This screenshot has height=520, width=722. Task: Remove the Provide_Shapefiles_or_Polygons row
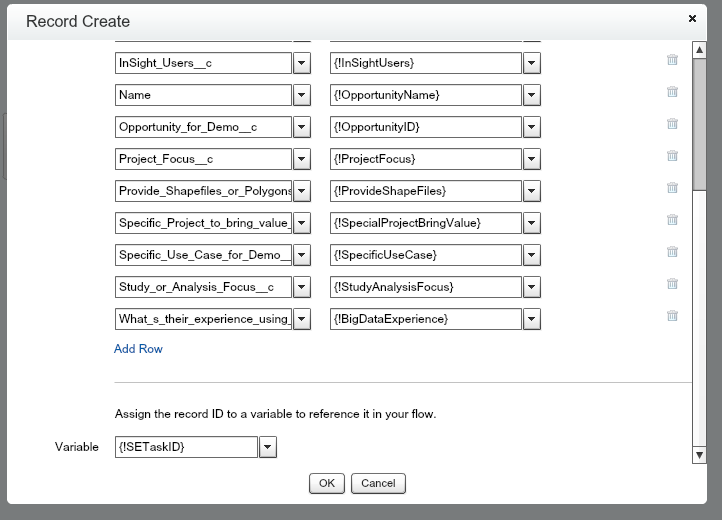[672, 188]
